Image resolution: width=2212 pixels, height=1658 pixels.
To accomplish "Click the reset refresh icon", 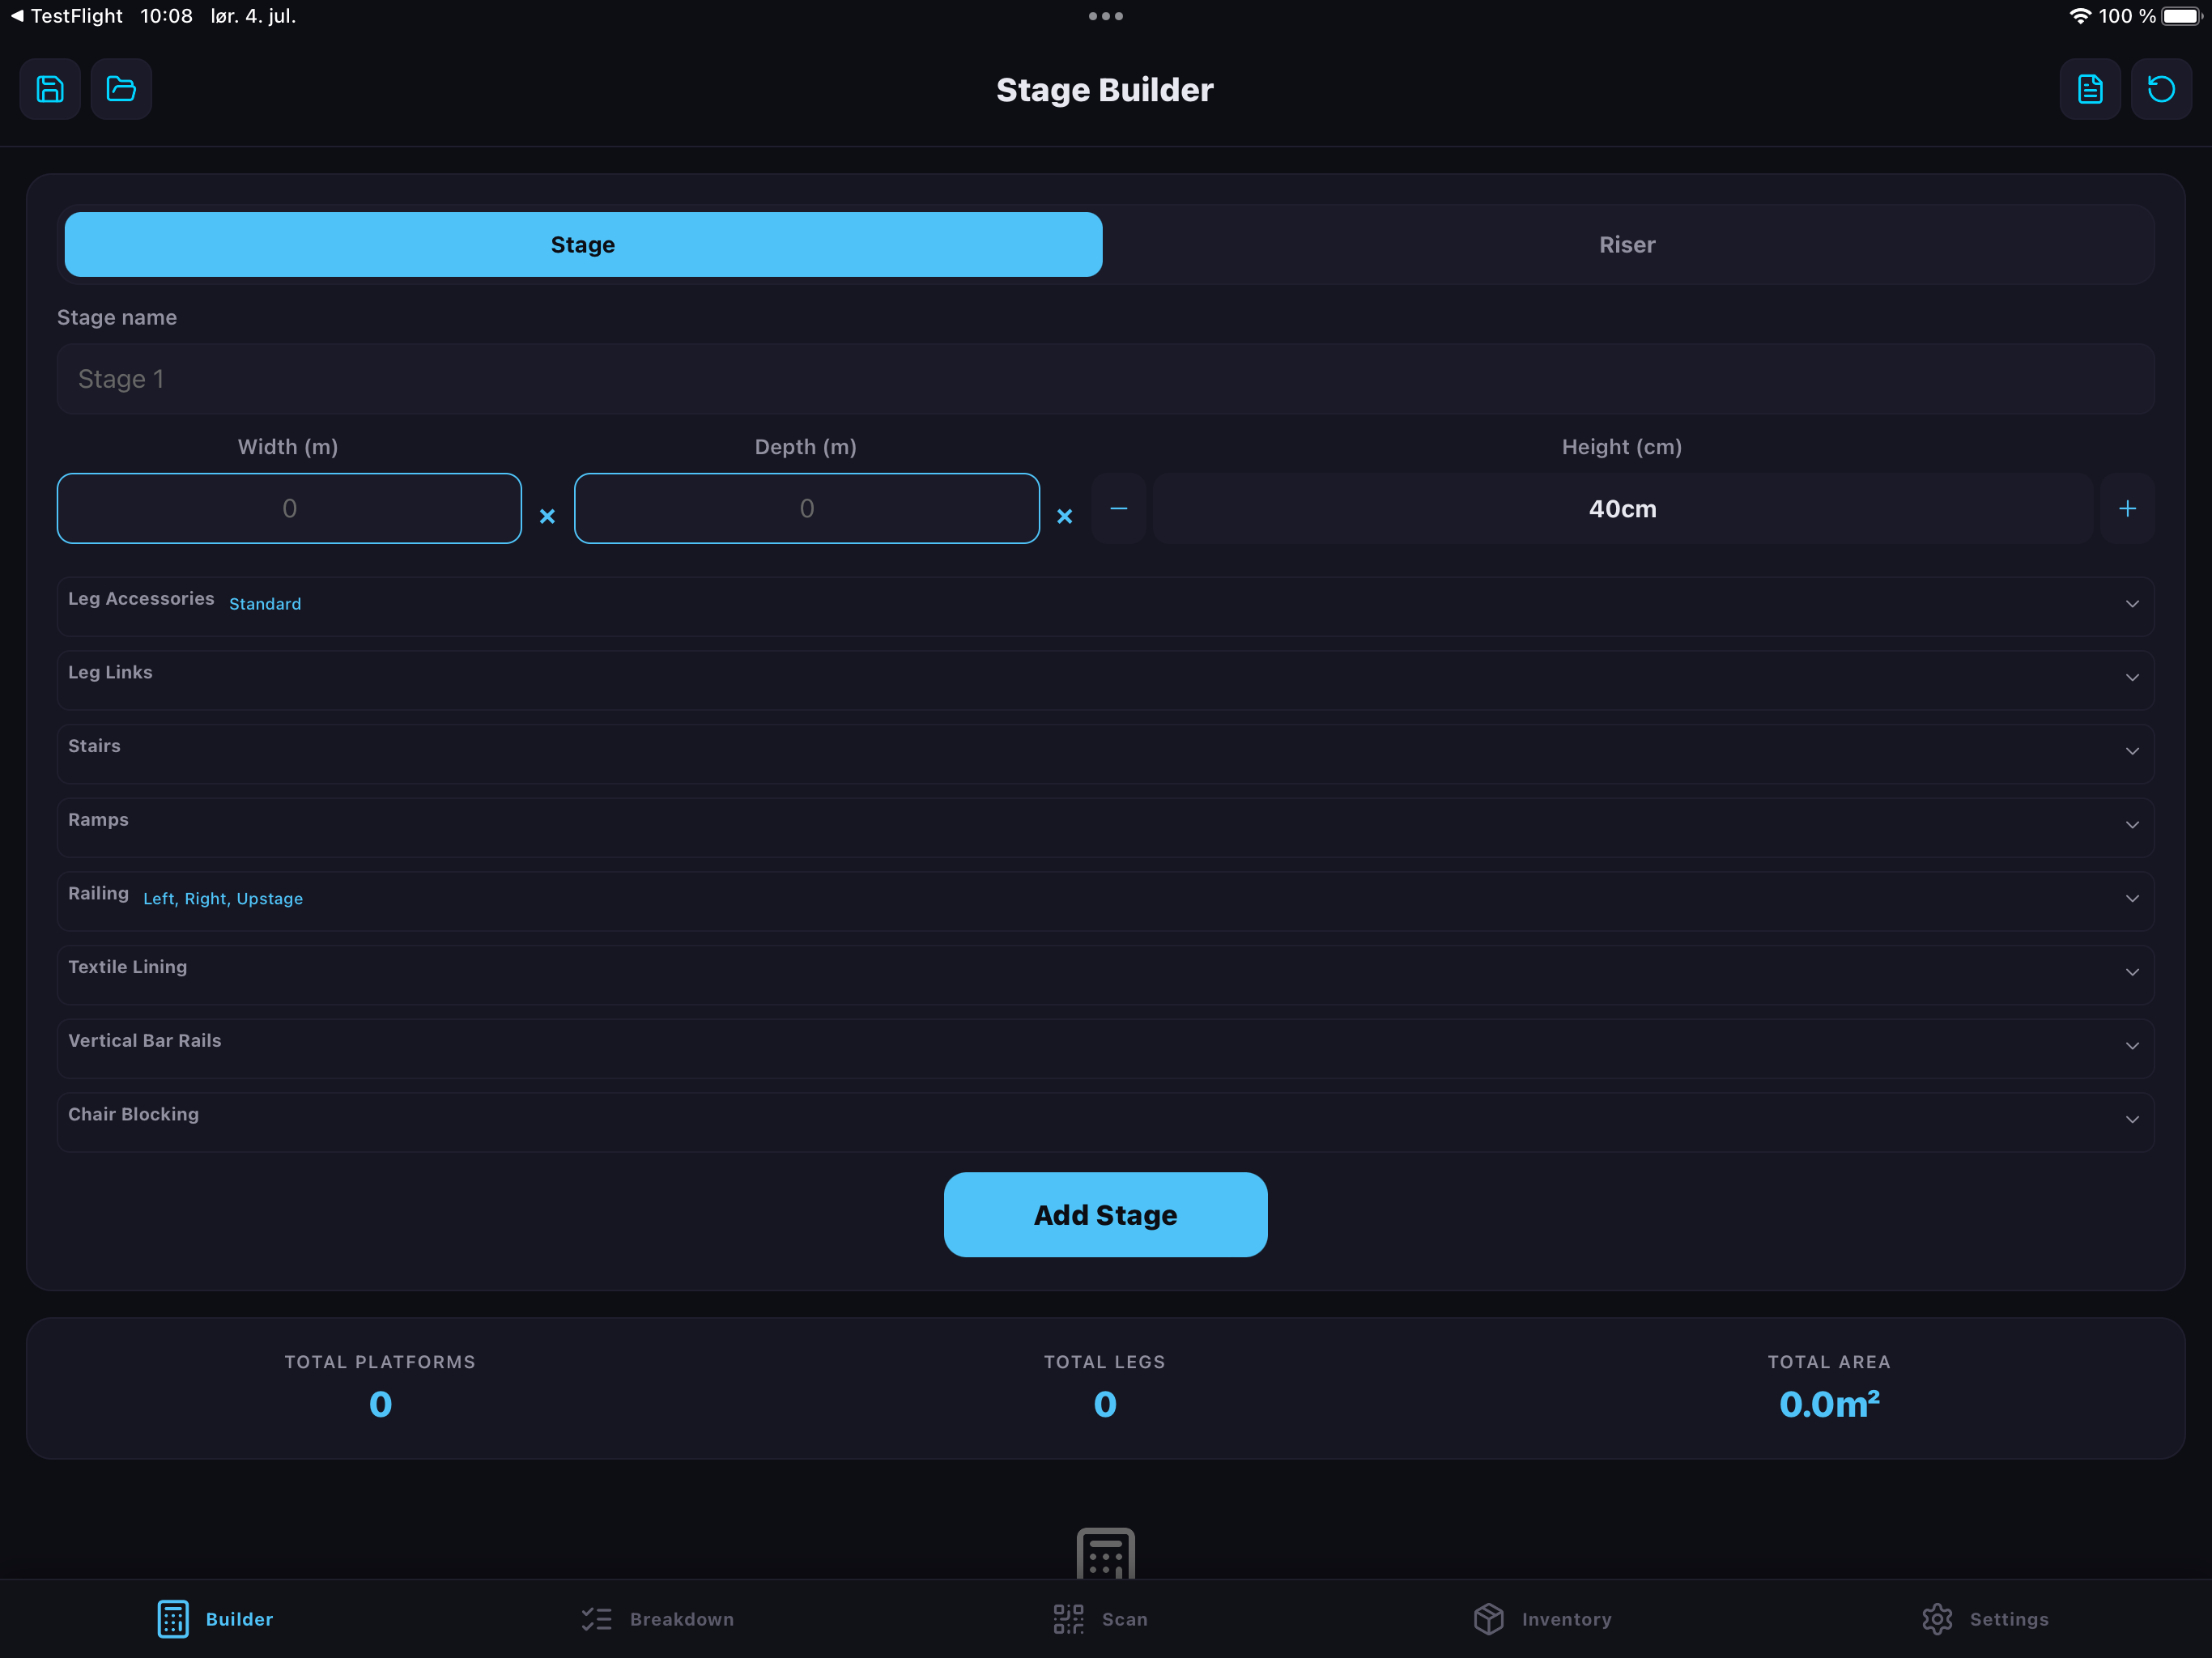I will [2161, 89].
